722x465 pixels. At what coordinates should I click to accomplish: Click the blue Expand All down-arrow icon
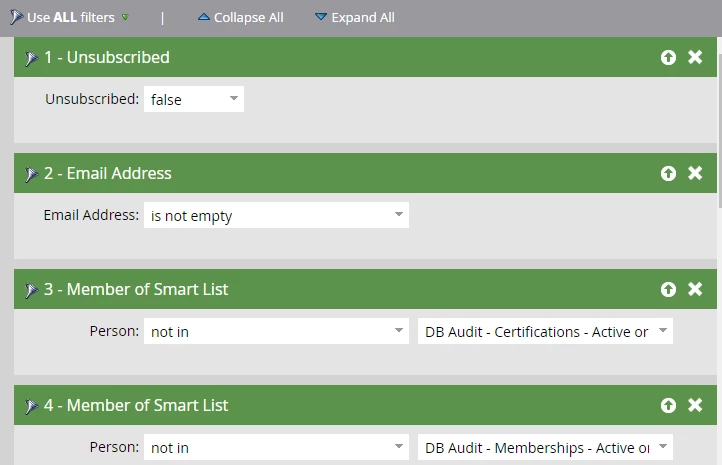(320, 17)
